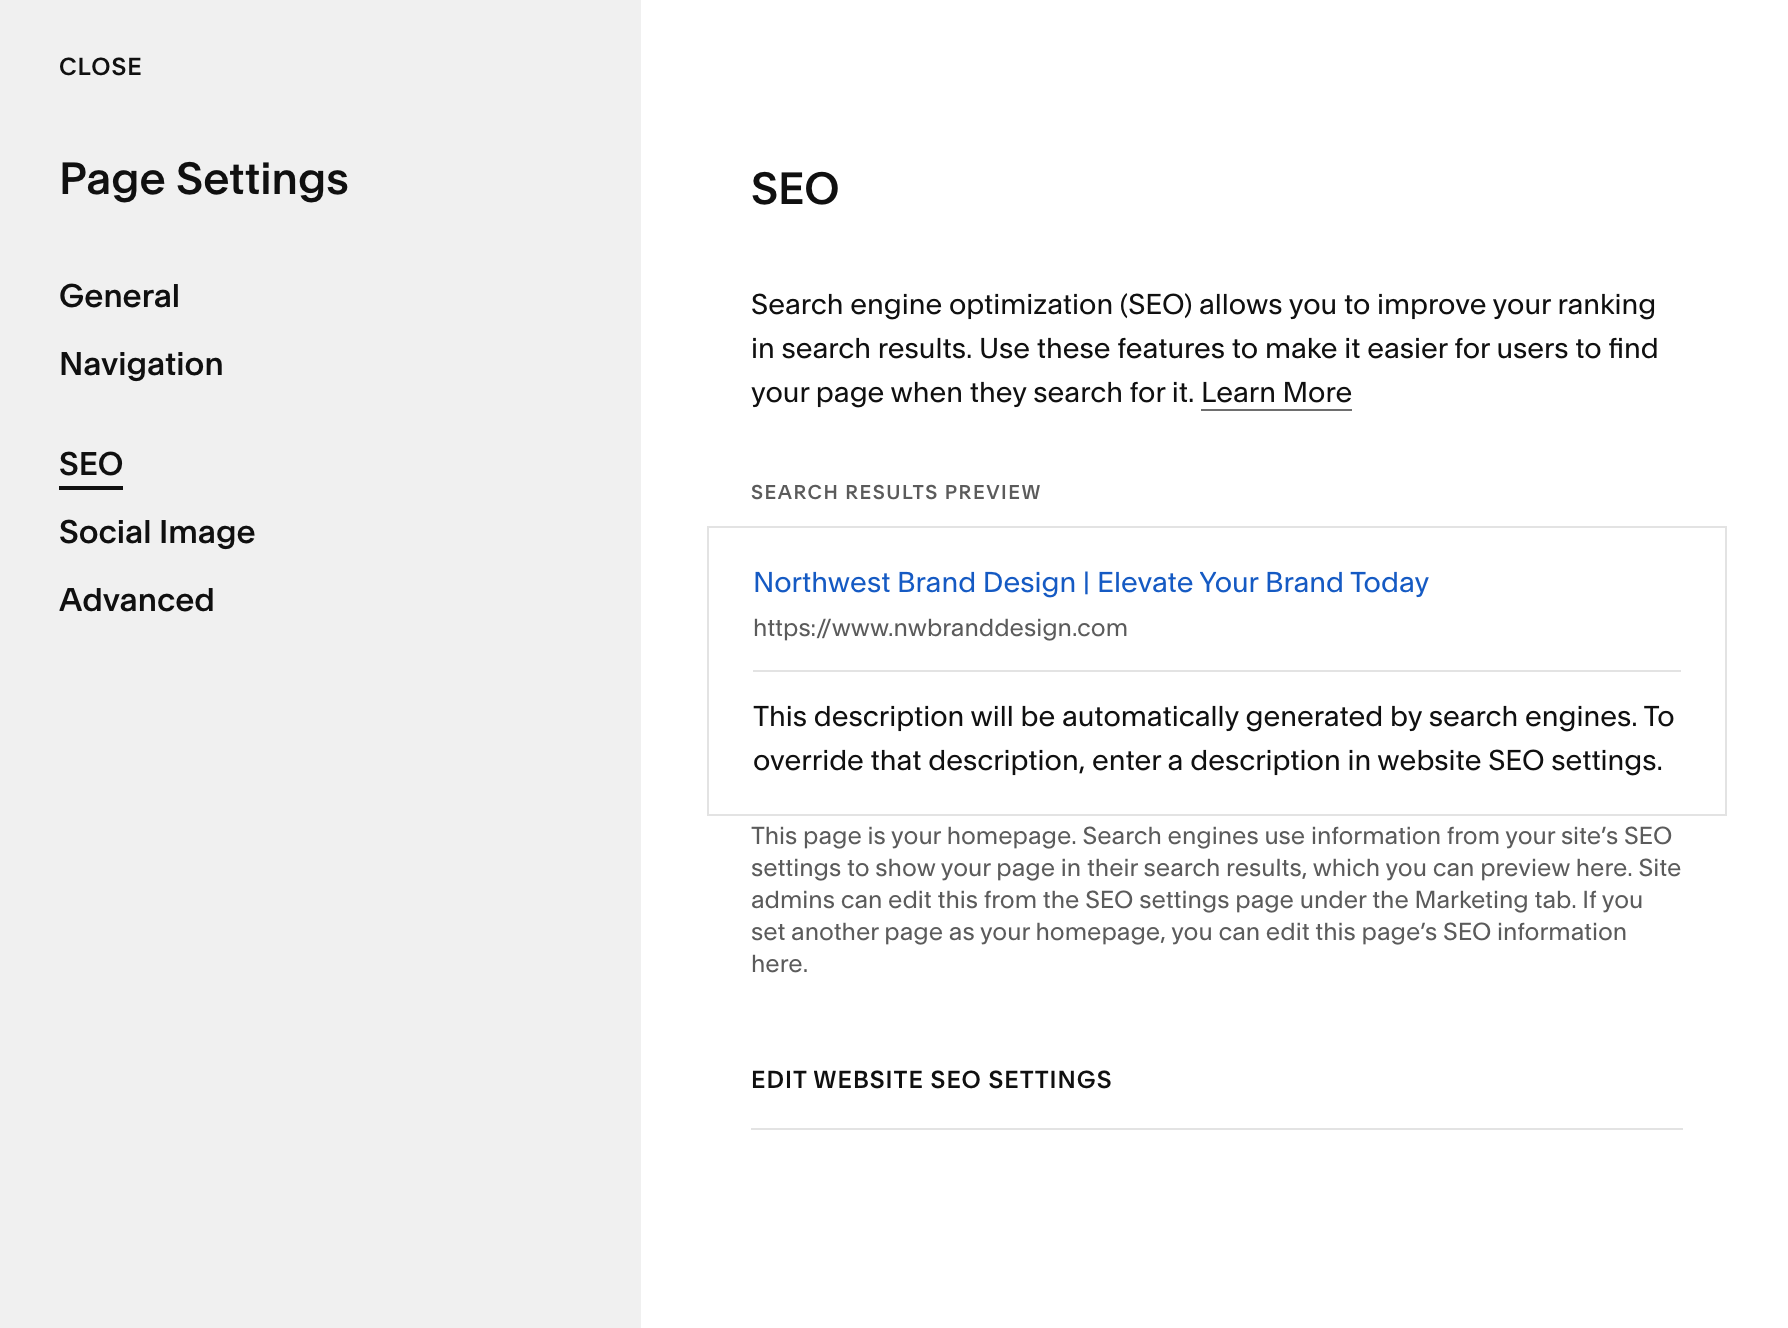This screenshot has width=1788, height=1328.
Task: Click the SEO introduction paragraph
Action: pos(1203,348)
